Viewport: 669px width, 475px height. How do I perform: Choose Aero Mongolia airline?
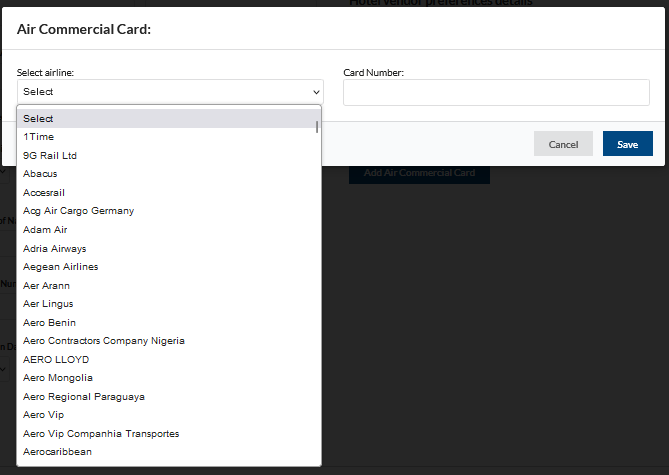169,379
